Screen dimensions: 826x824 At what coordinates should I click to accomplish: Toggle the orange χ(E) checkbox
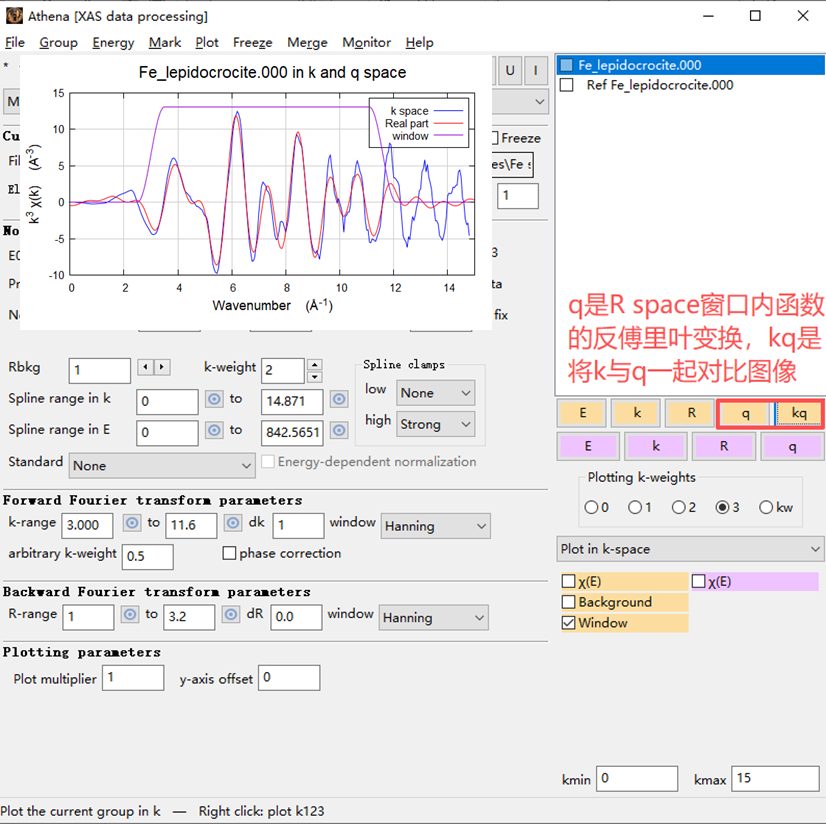(568, 581)
